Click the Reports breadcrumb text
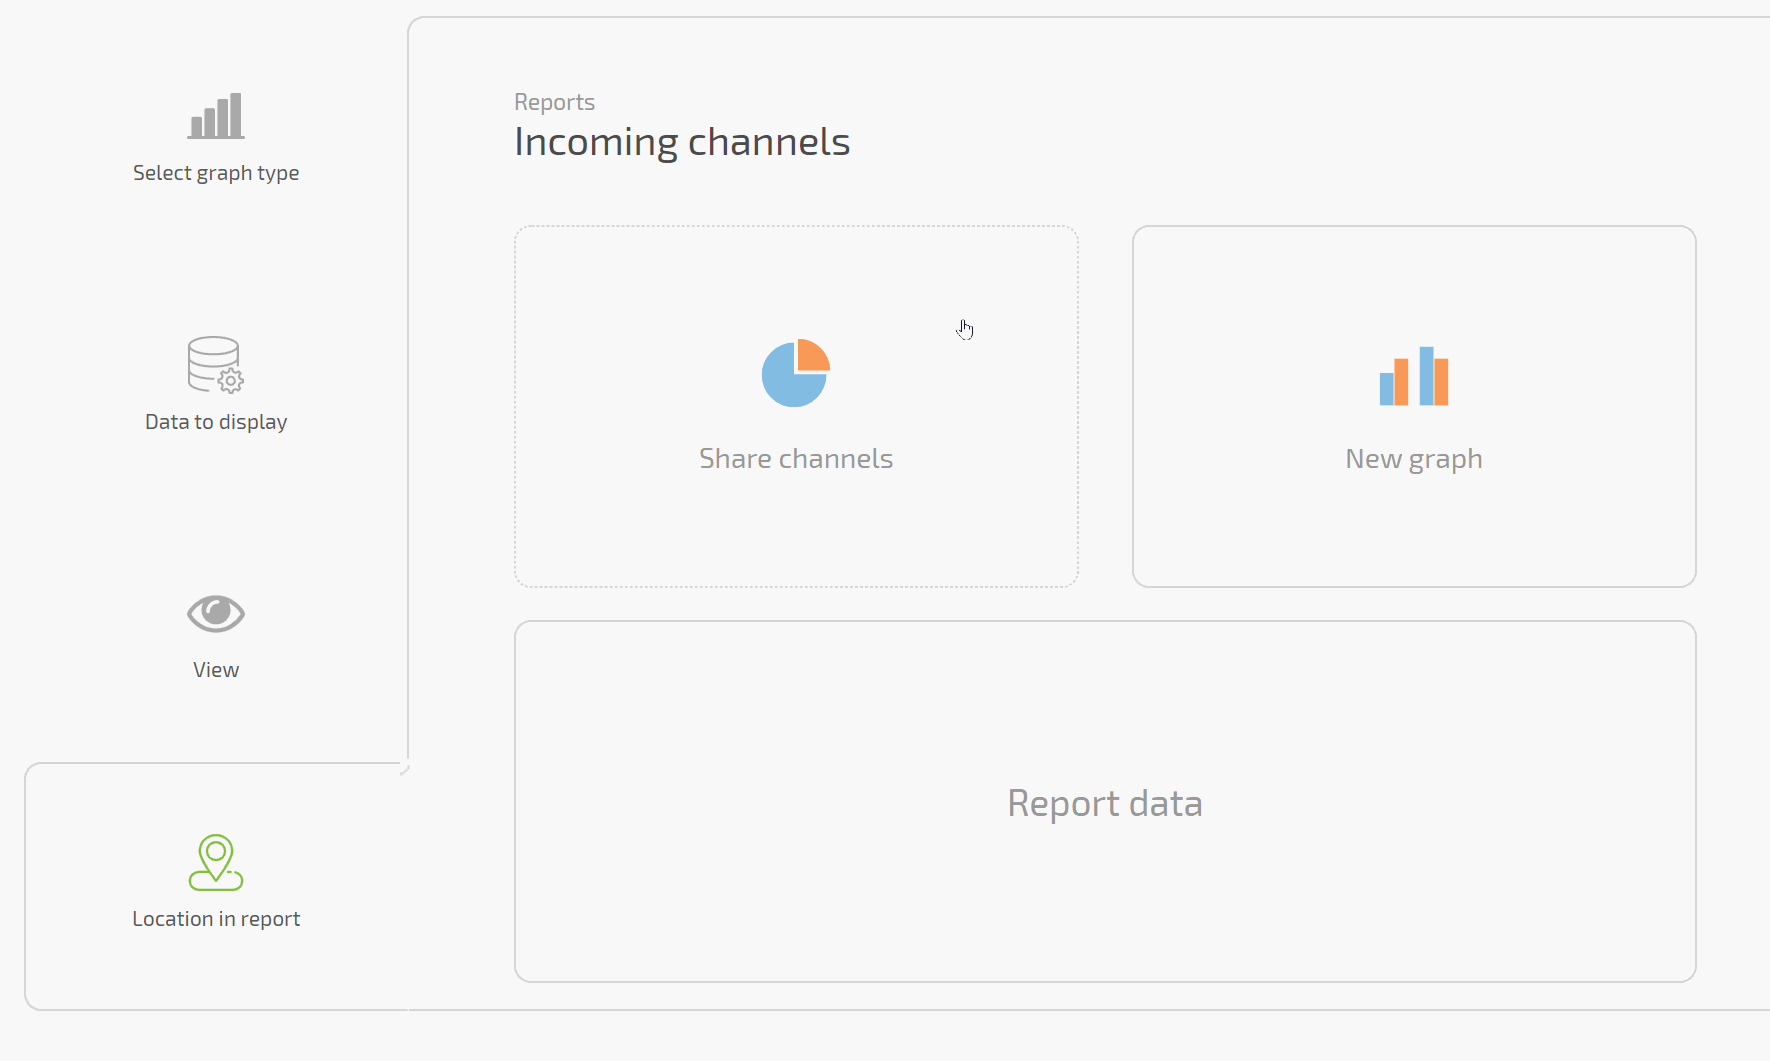 (554, 102)
